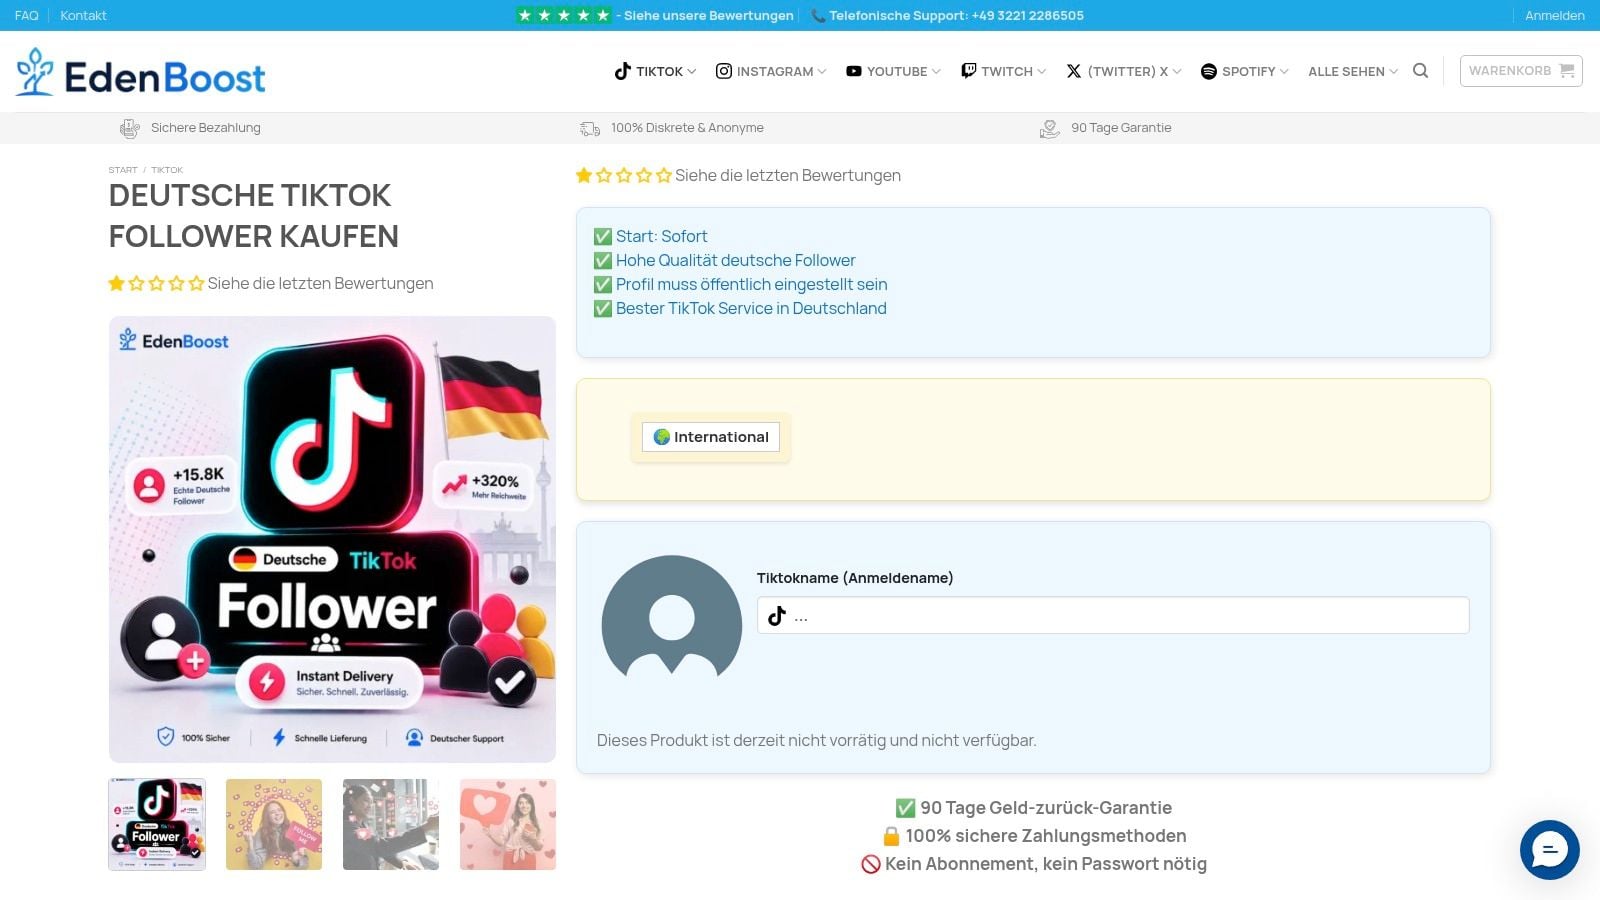Click the star rating above the Start: Sofort box
The width and height of the screenshot is (1600, 900).
point(624,176)
